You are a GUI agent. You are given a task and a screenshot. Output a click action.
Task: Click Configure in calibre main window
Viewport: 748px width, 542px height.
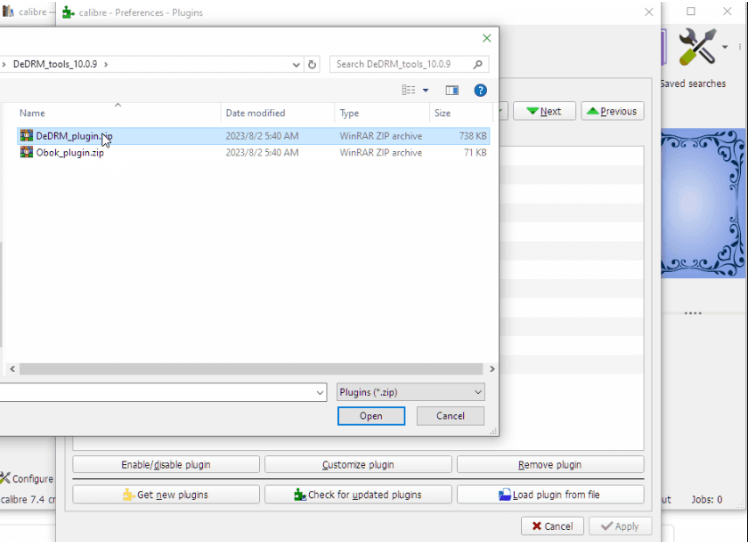pos(27,479)
